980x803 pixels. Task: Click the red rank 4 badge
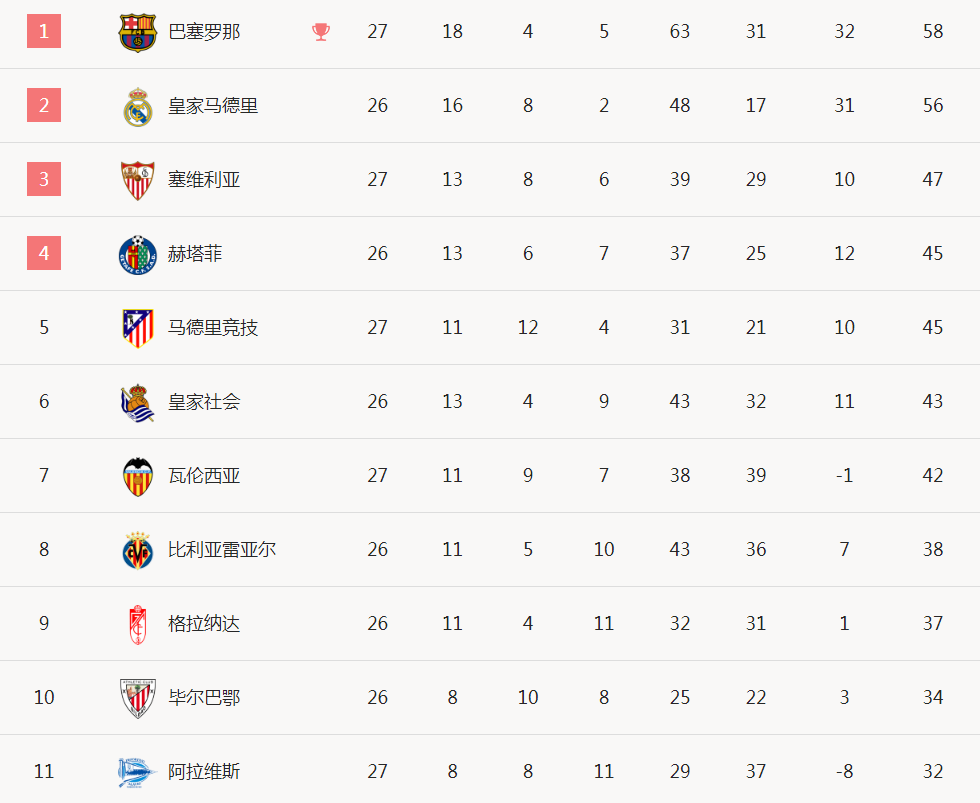44,253
